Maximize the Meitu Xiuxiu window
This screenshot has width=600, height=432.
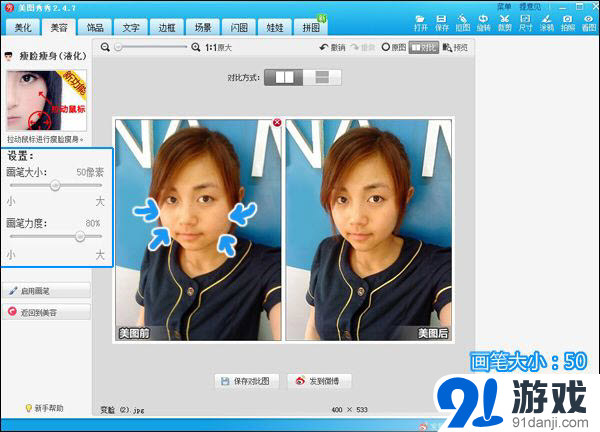pyautogui.click(x=580, y=7)
